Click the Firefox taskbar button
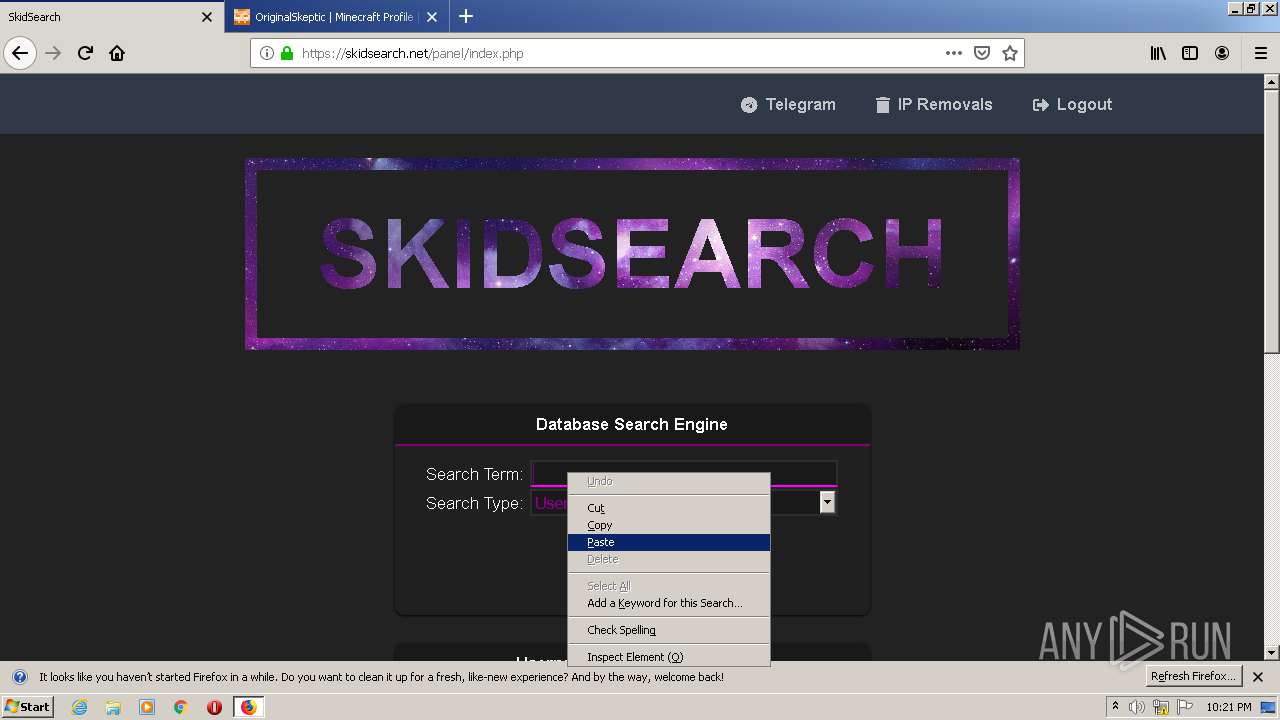 (x=248, y=707)
